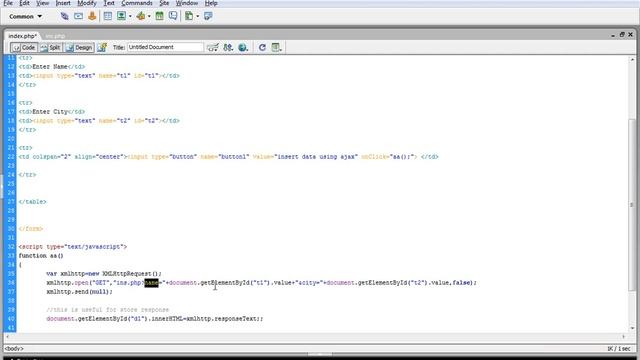Click the Title field containing Untitled Document
The height and width of the screenshot is (360, 640).
tap(165, 47)
